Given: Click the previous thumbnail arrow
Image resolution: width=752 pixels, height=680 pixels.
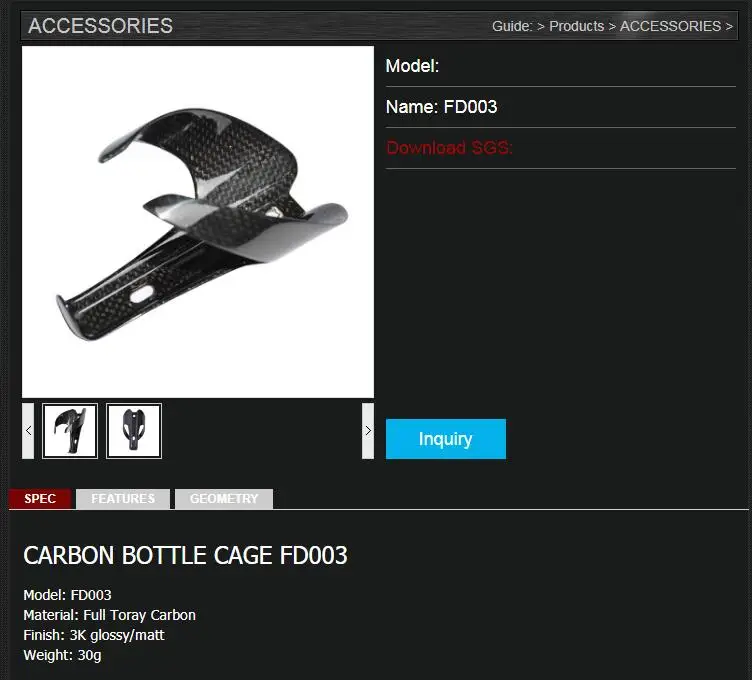Looking at the screenshot, I should coord(28,431).
